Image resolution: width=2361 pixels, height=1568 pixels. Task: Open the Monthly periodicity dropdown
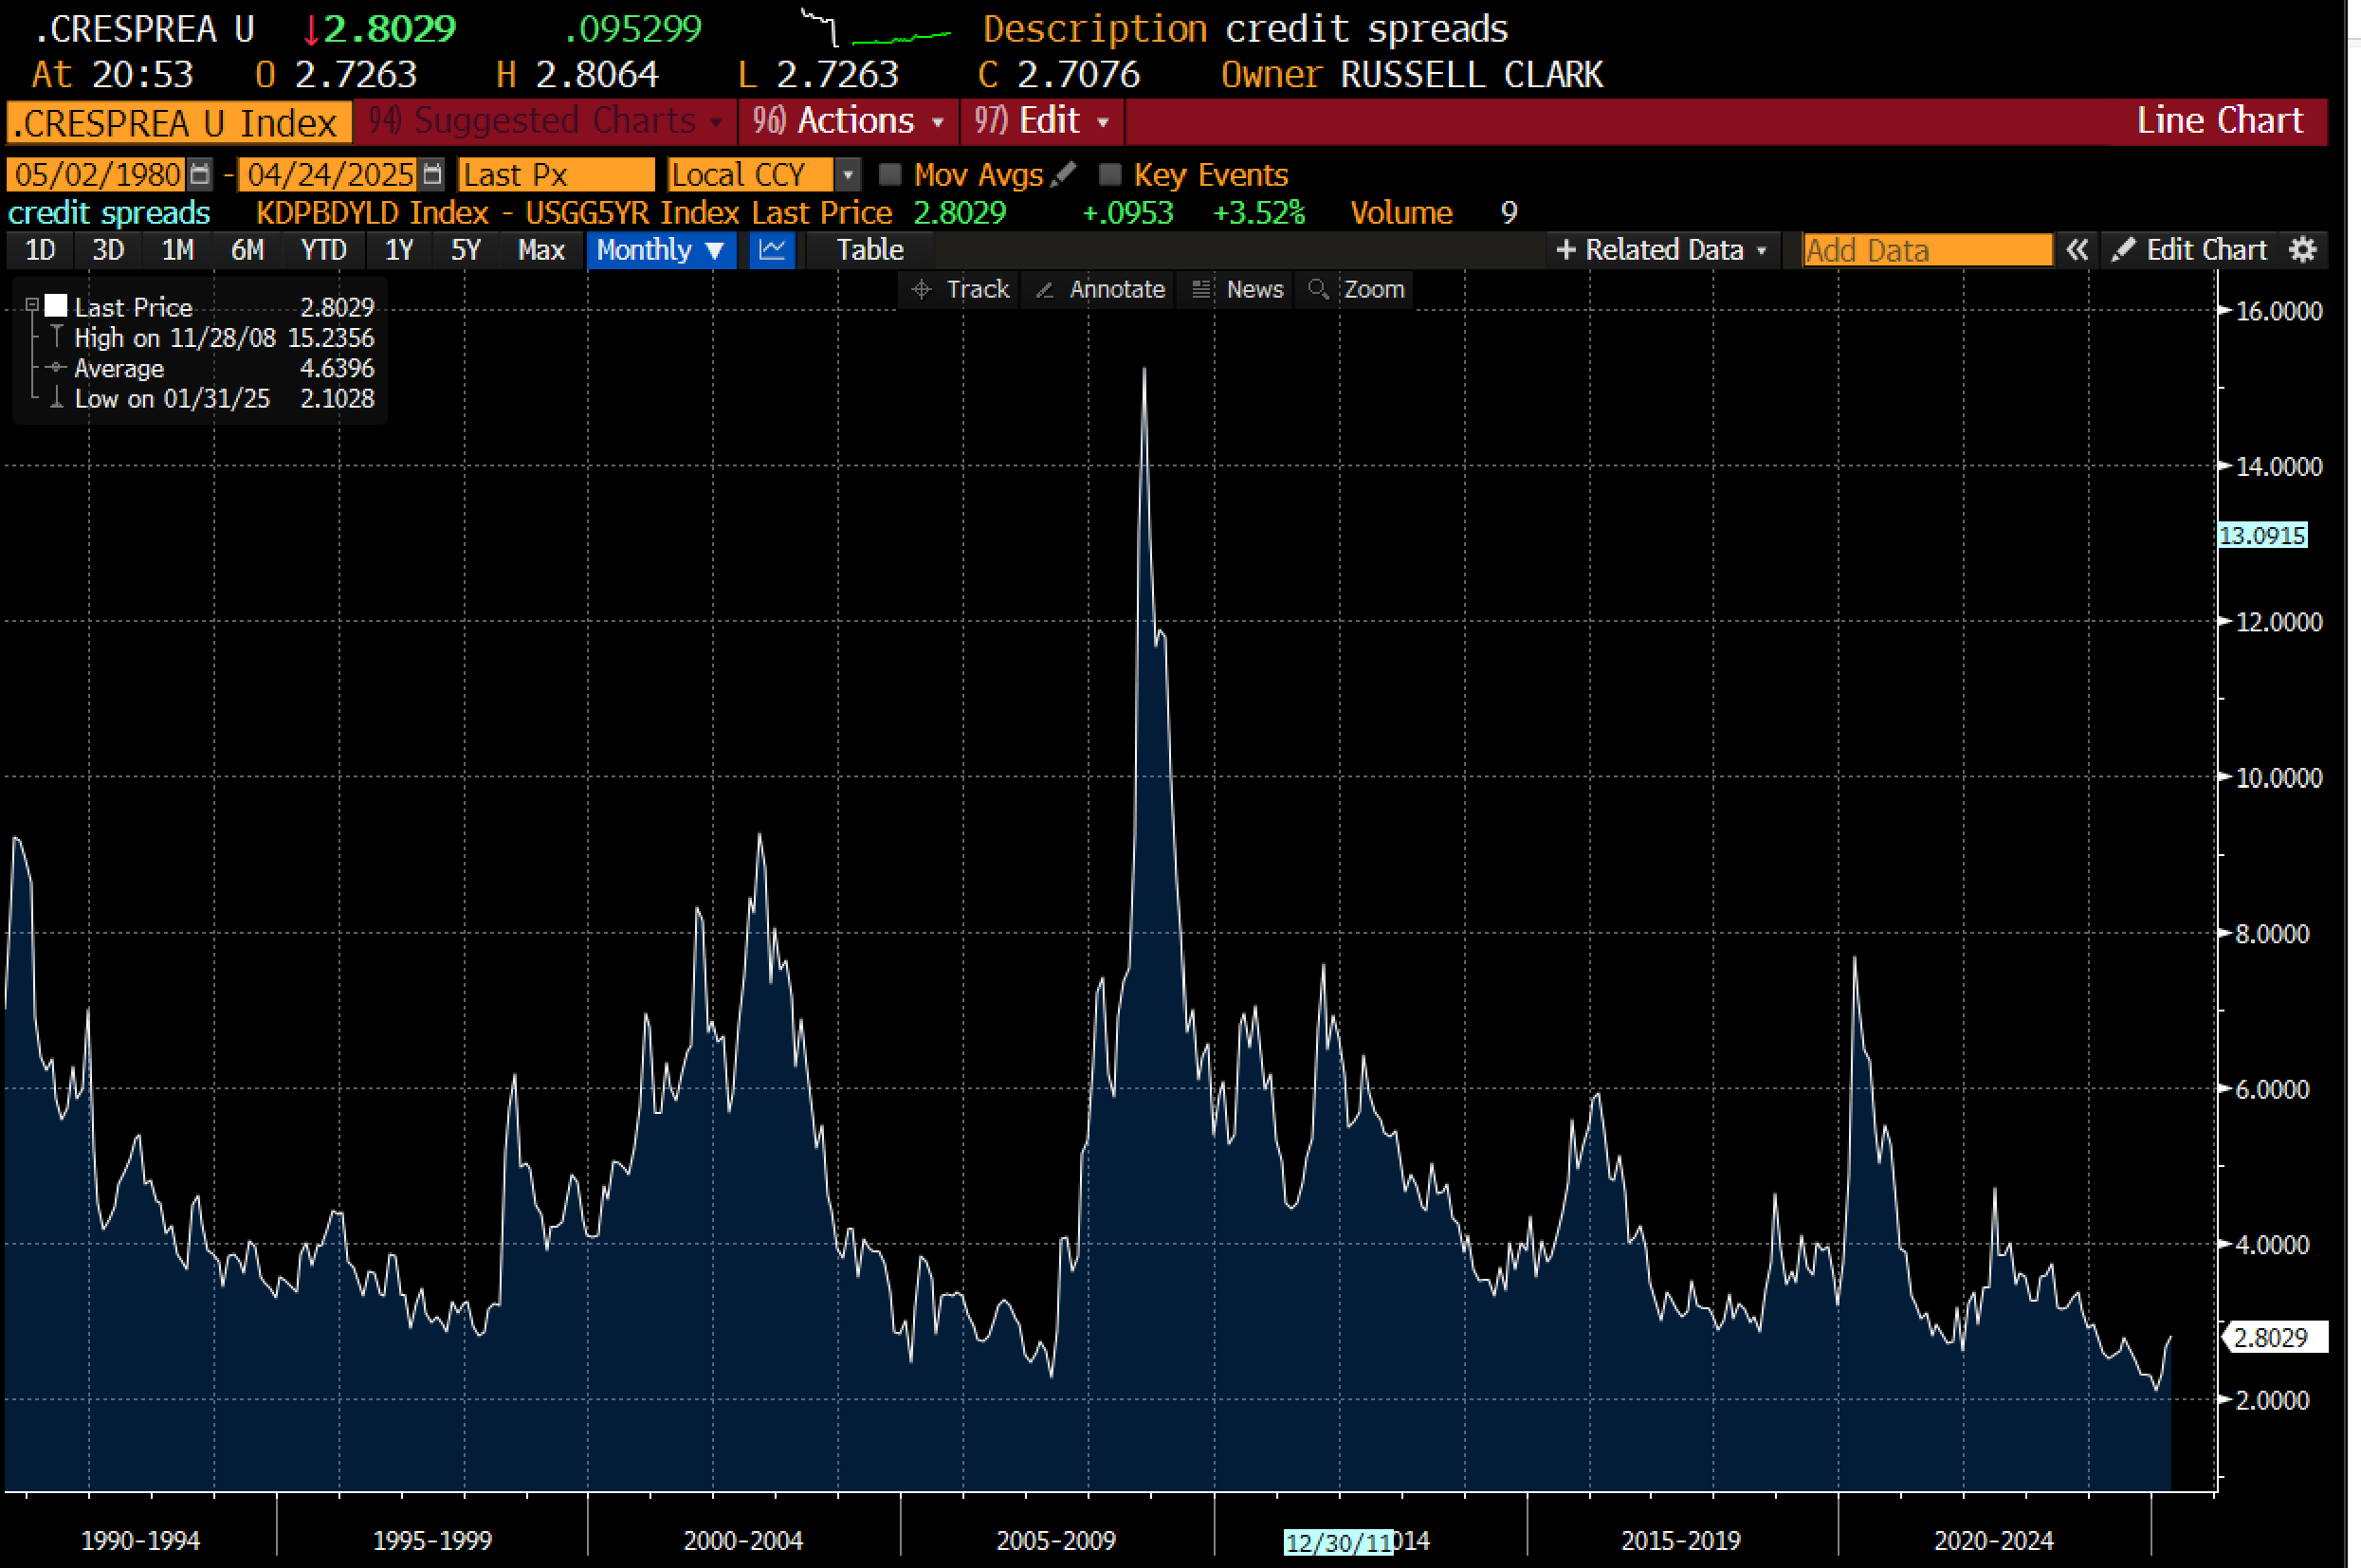[661, 250]
